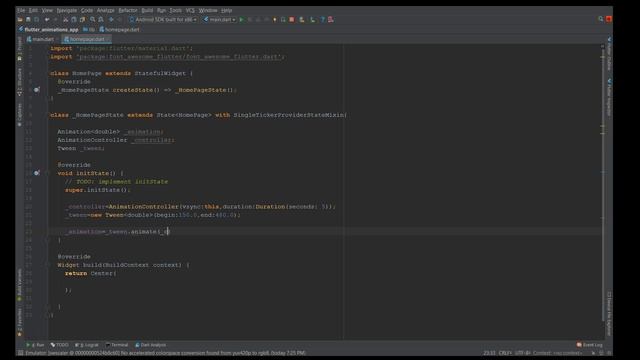The height and width of the screenshot is (360, 640).
Task: Click the UTF-8 encoding status entry
Action: (x=522, y=353)
